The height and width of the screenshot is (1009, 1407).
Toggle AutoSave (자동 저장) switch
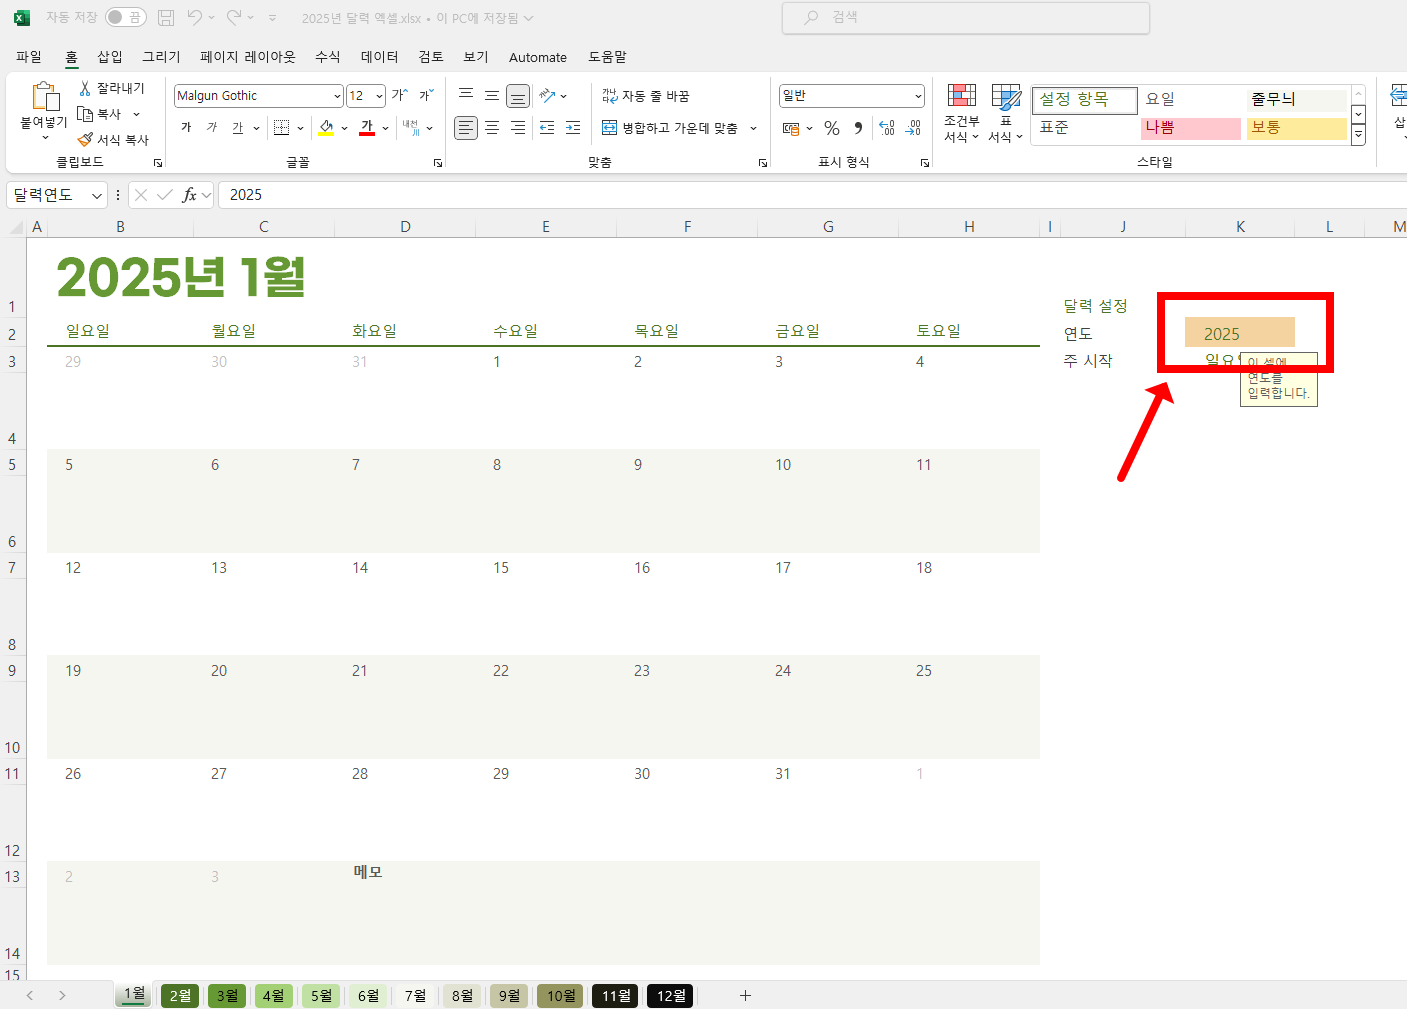126,17
